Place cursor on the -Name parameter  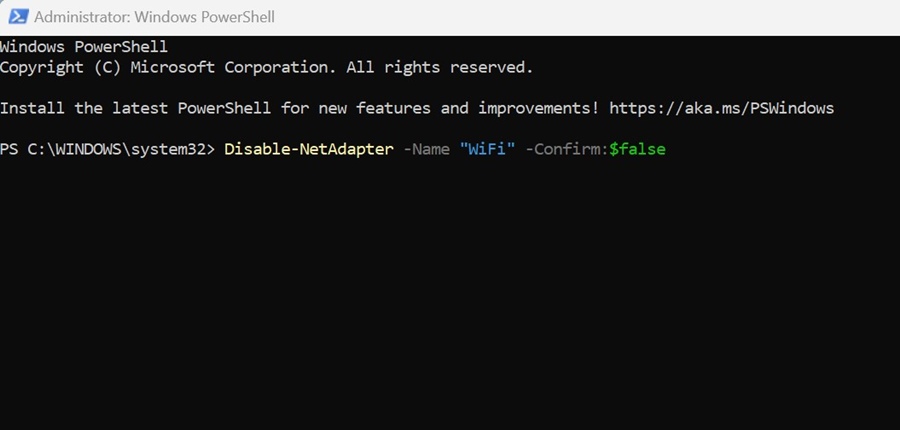pyautogui.click(x=426, y=149)
